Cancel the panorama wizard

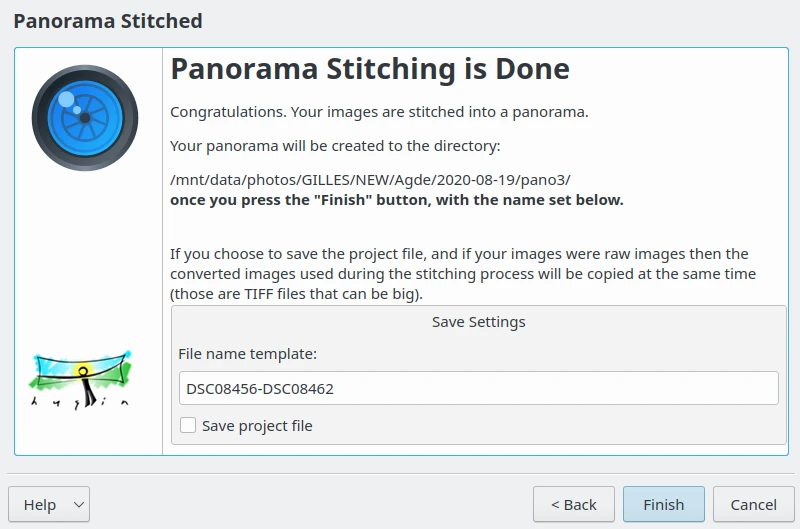point(753,505)
